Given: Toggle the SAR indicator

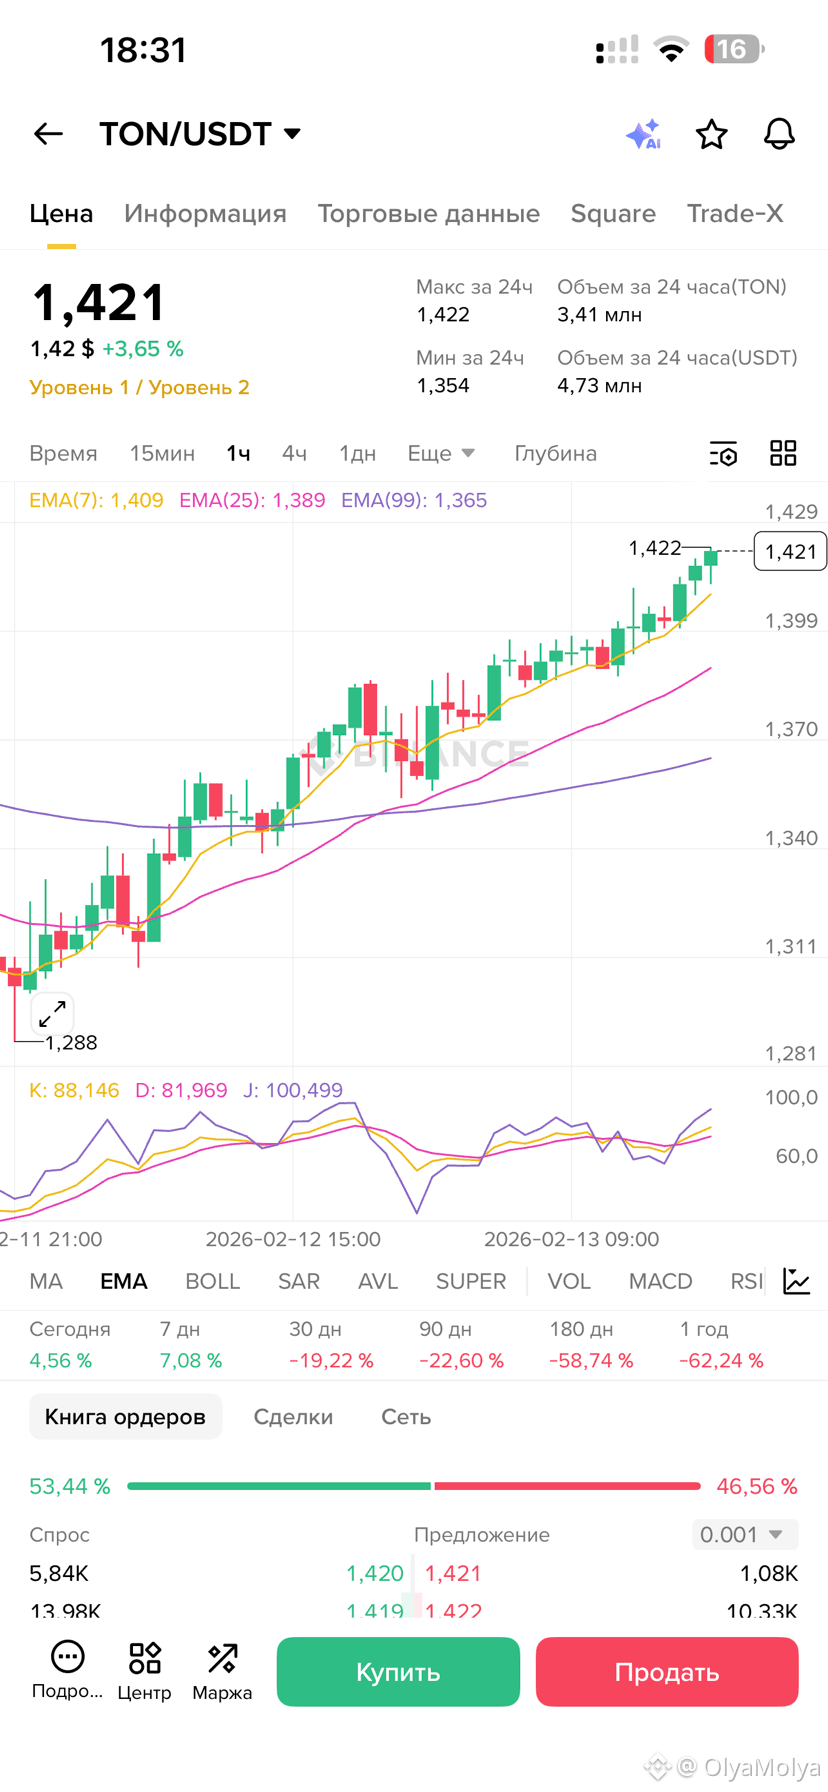Looking at the screenshot, I should [299, 1281].
